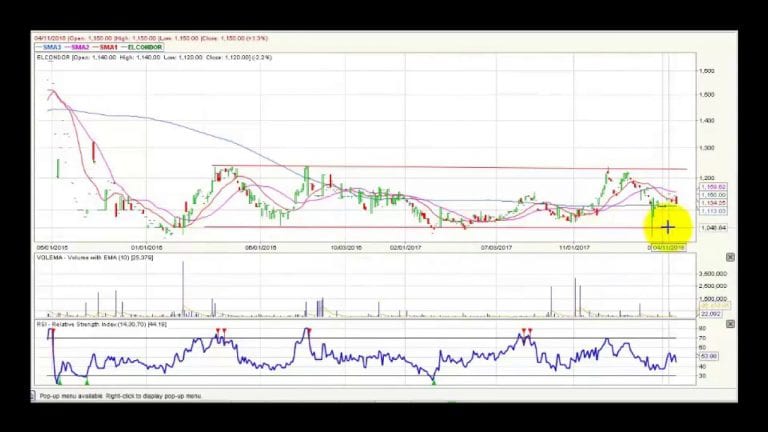Toggle the SMA3 legend entry
Viewport: 768px width, 432px height.
tap(48, 48)
